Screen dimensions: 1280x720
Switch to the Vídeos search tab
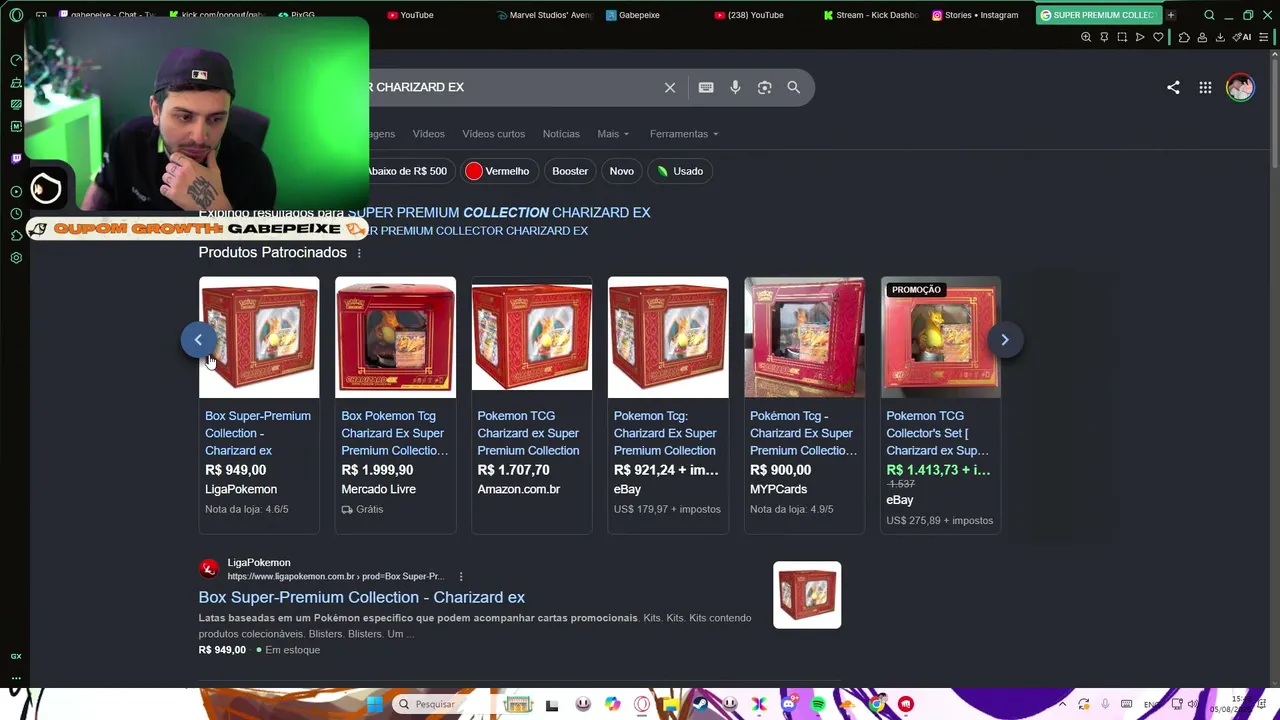point(428,134)
